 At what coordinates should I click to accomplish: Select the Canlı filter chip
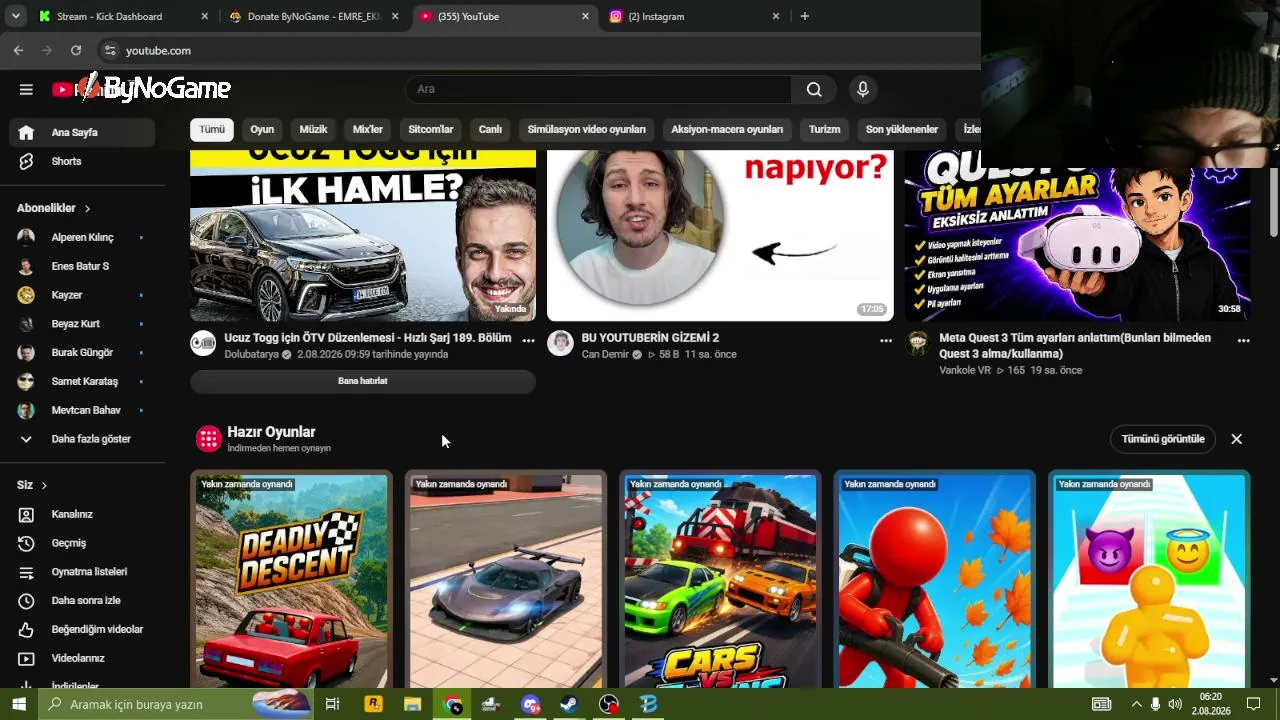click(490, 129)
